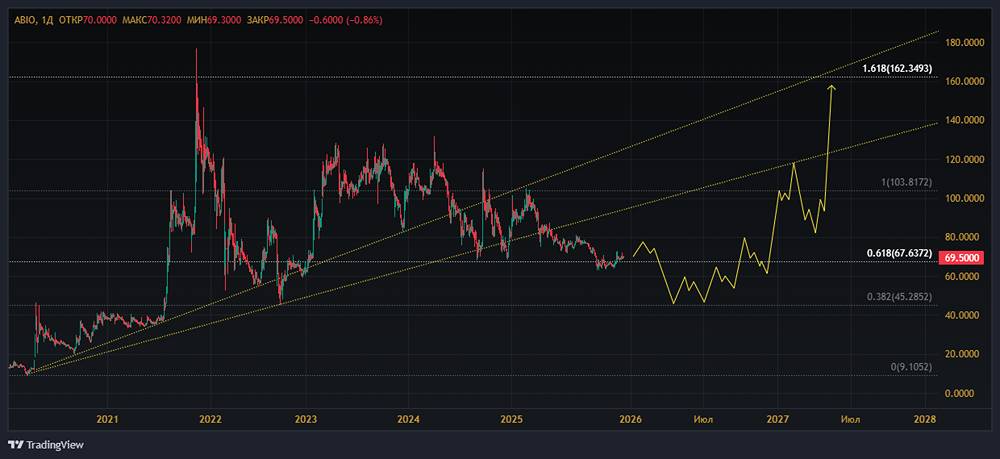Click the 180.0000 price axis label
The image size is (1000, 459).
(964, 43)
